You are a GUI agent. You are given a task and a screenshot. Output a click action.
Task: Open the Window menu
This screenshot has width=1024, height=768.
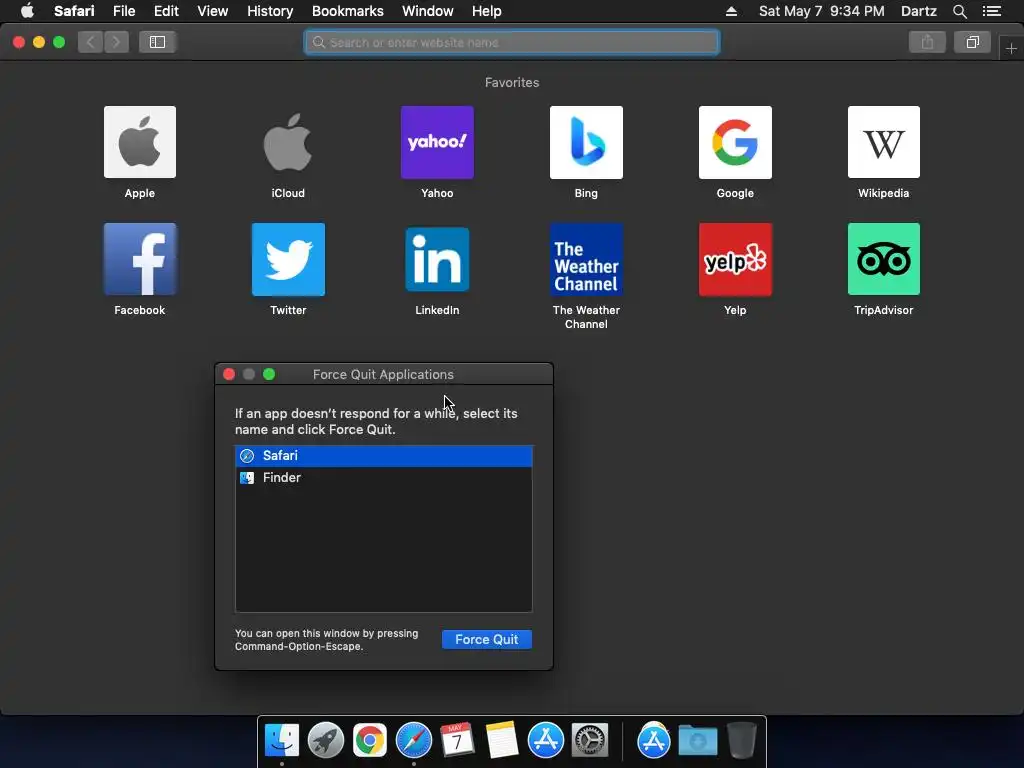pyautogui.click(x=428, y=11)
